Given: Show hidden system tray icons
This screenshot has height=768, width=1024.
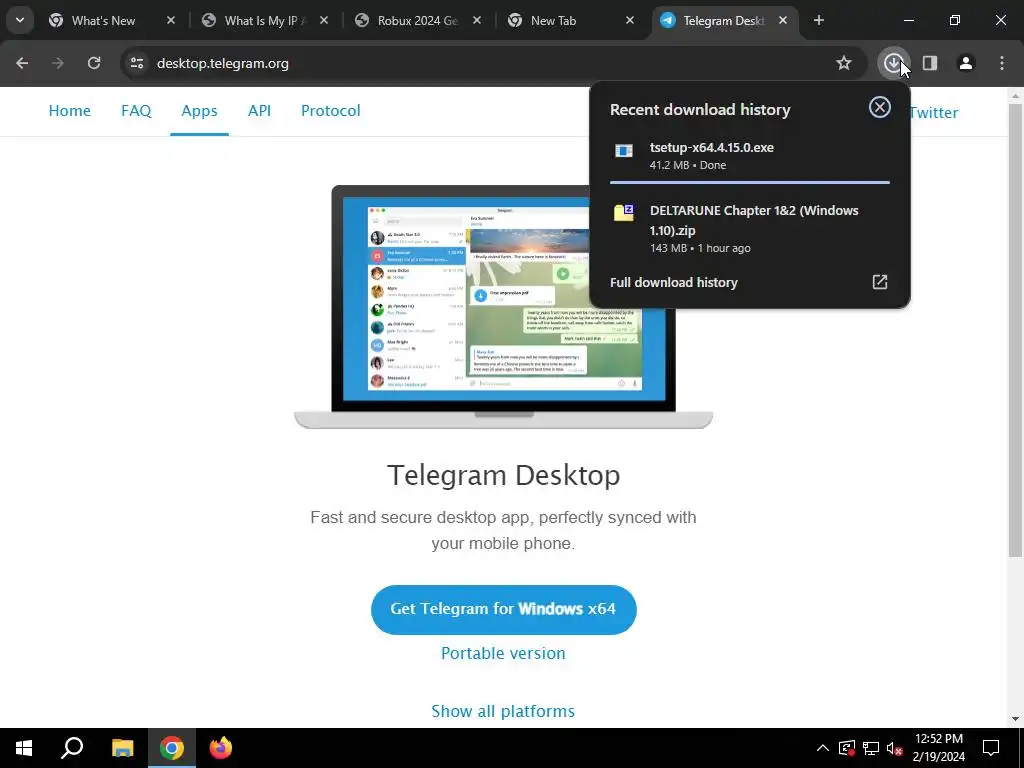Looking at the screenshot, I should click(x=823, y=748).
